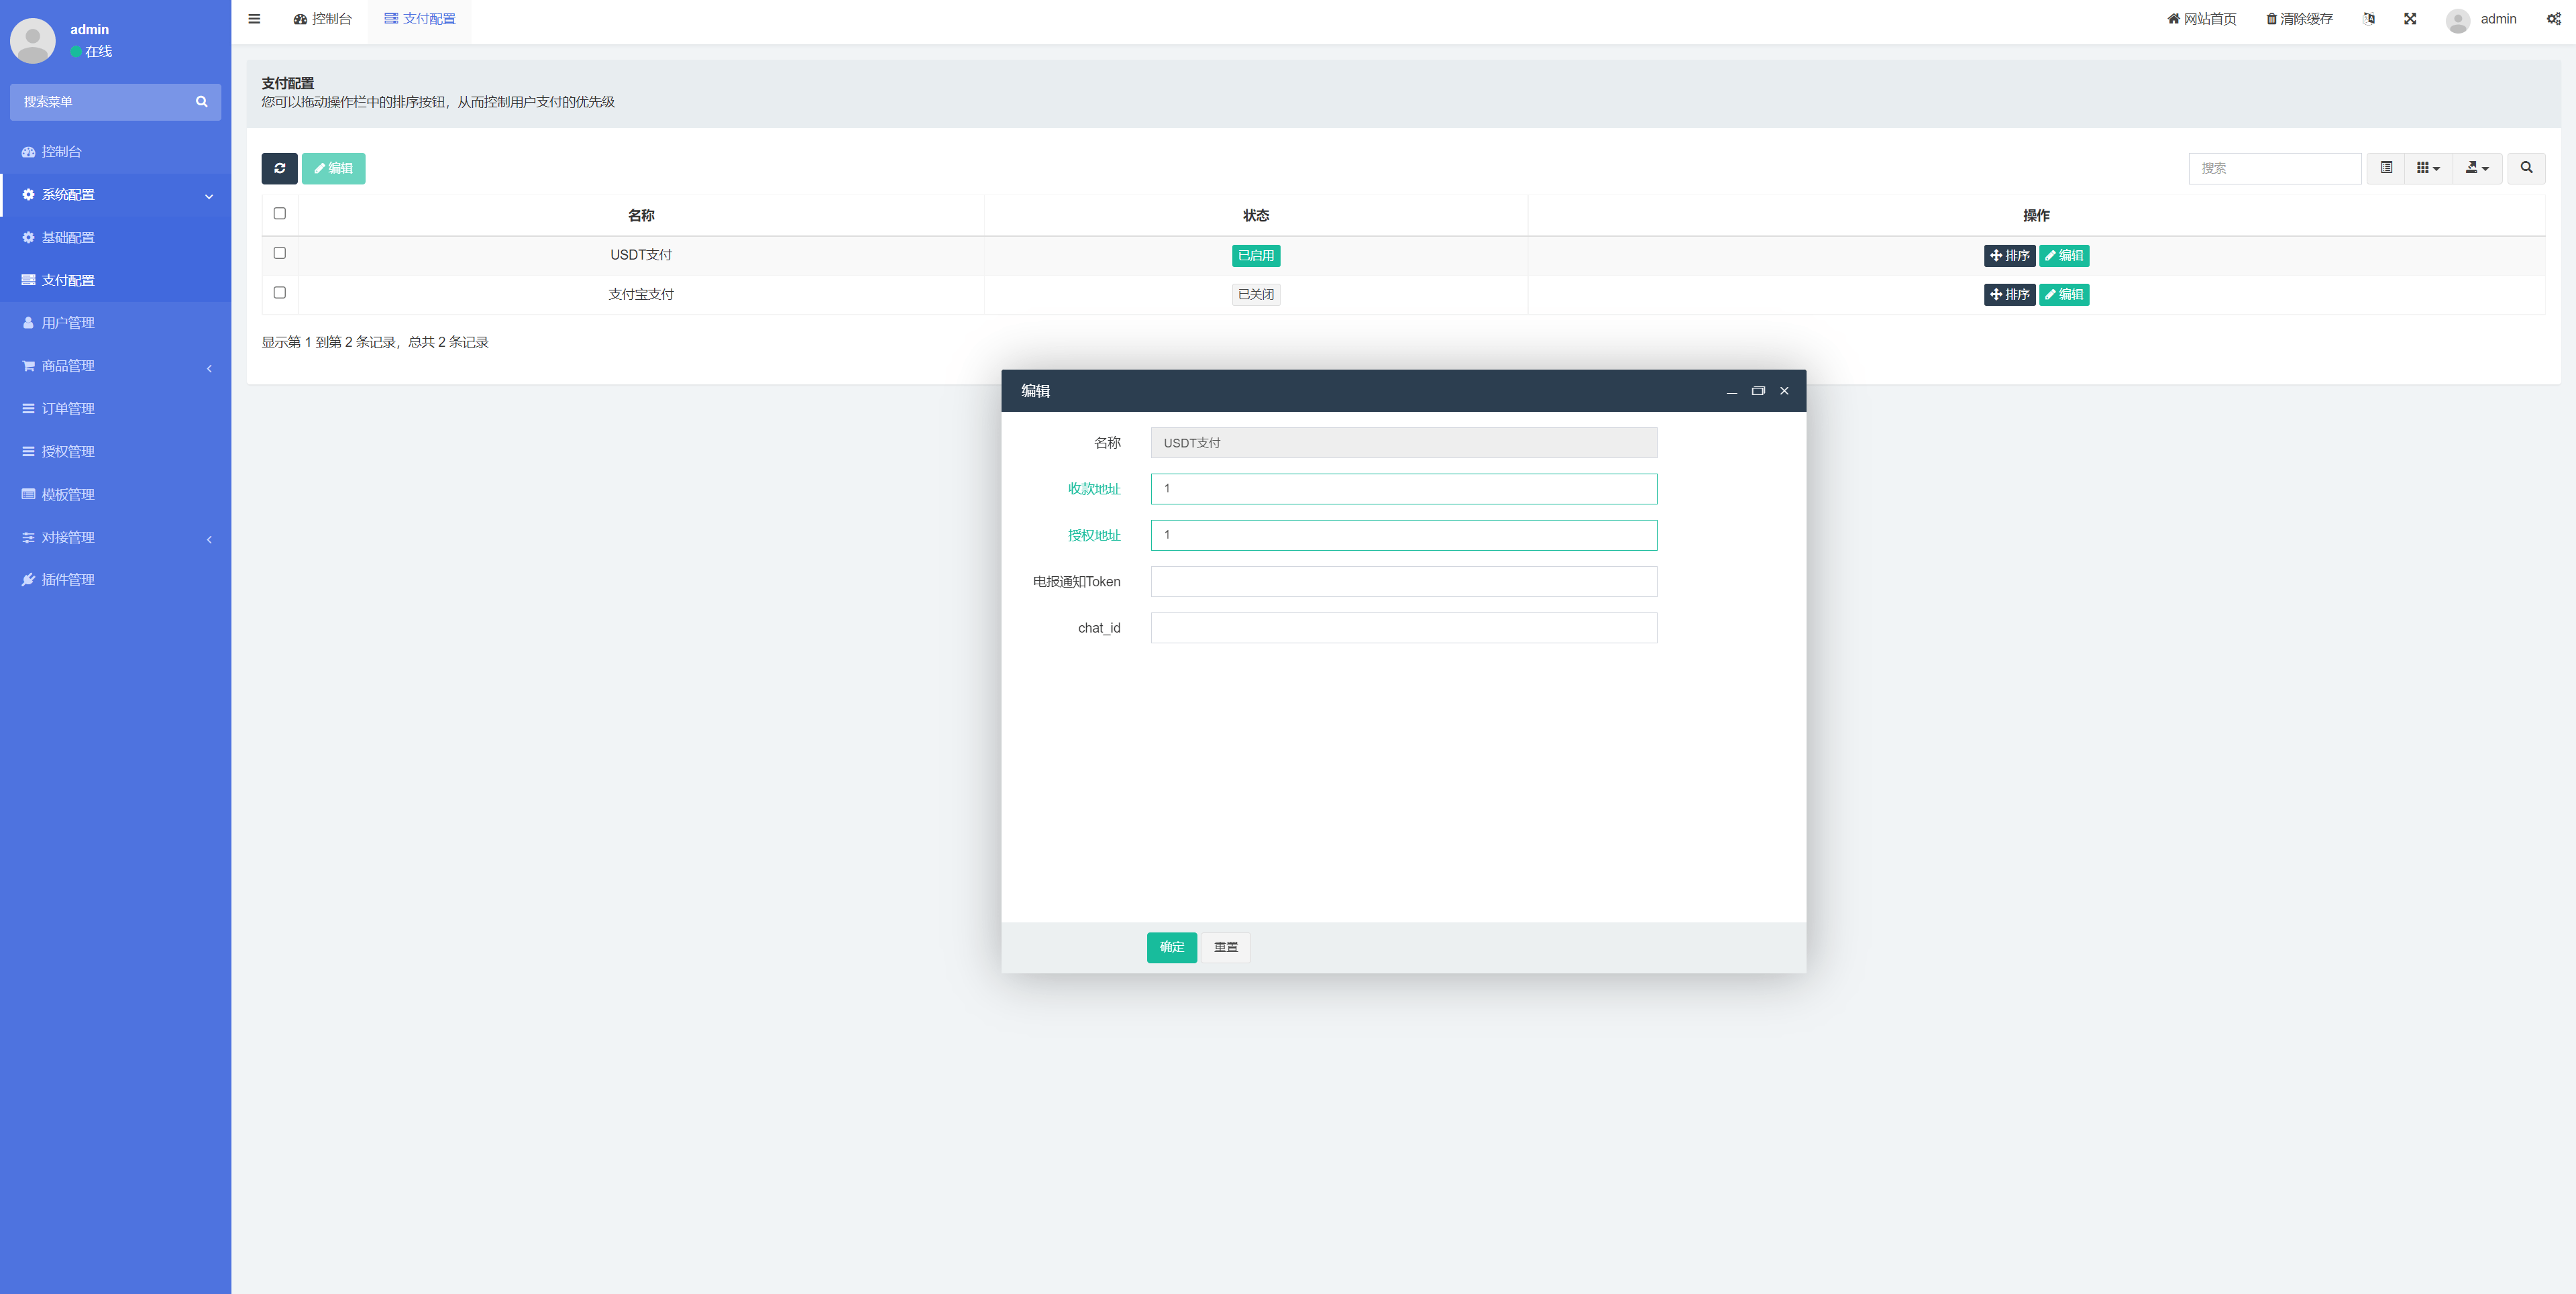Toggle checkbox for USDT支付 row

tap(279, 254)
